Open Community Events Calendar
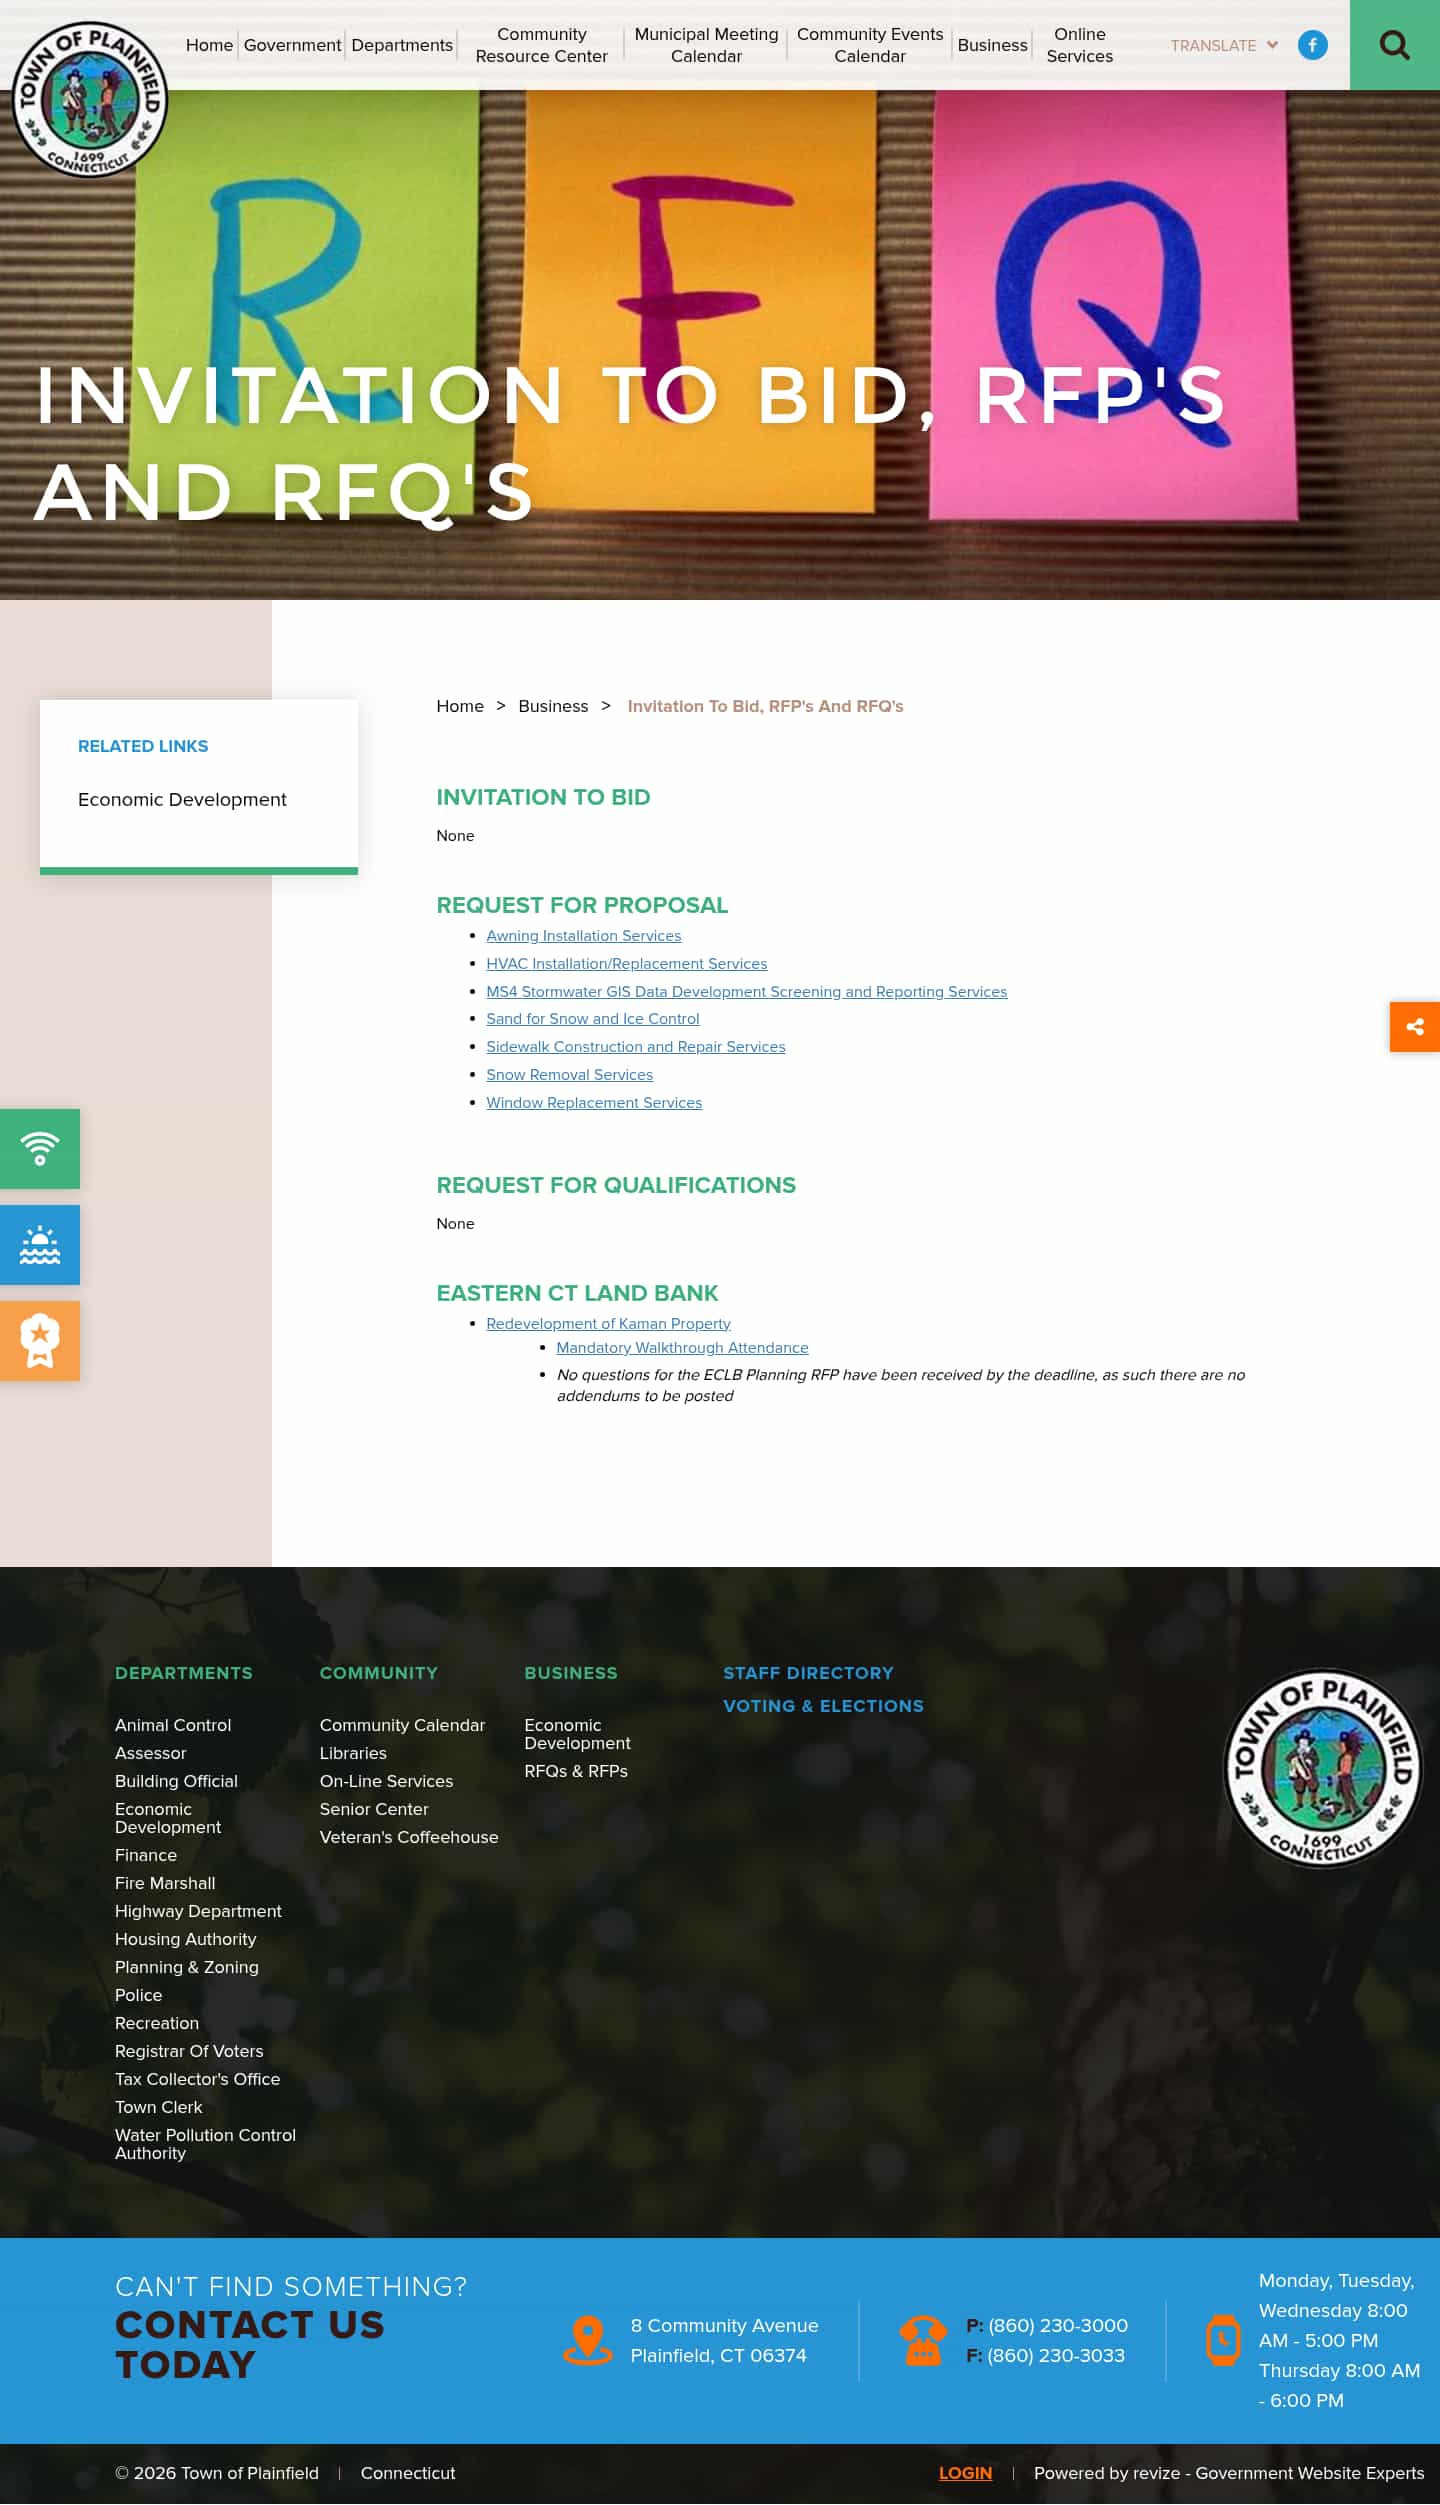 (x=870, y=45)
